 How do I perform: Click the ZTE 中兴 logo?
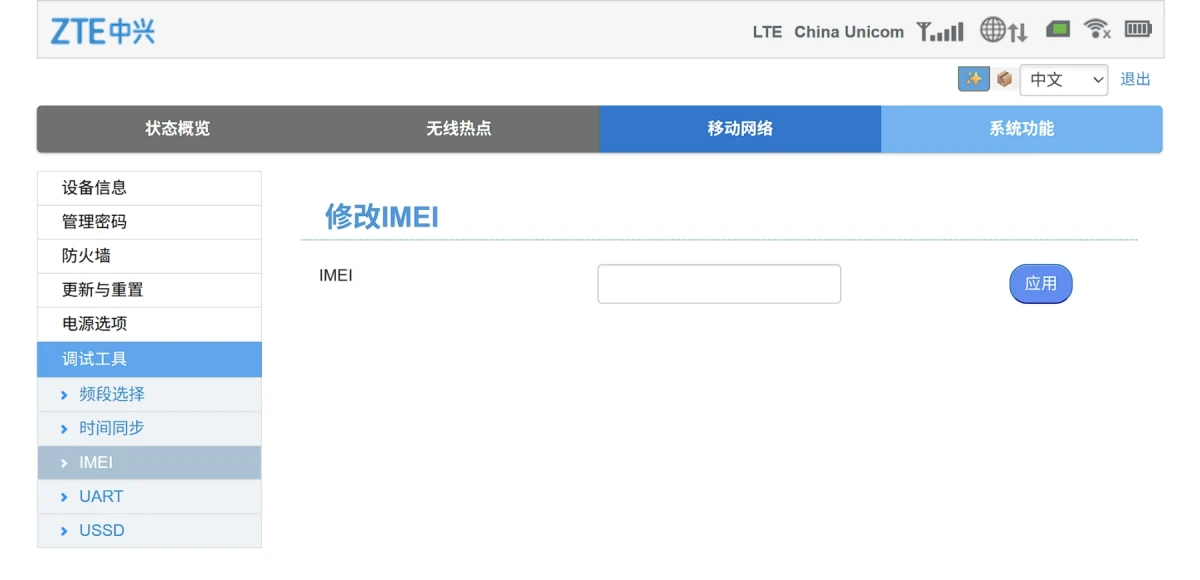point(103,31)
